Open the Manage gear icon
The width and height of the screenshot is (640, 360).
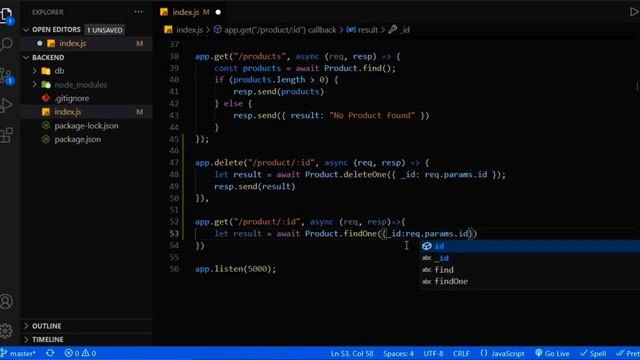tap(6, 331)
